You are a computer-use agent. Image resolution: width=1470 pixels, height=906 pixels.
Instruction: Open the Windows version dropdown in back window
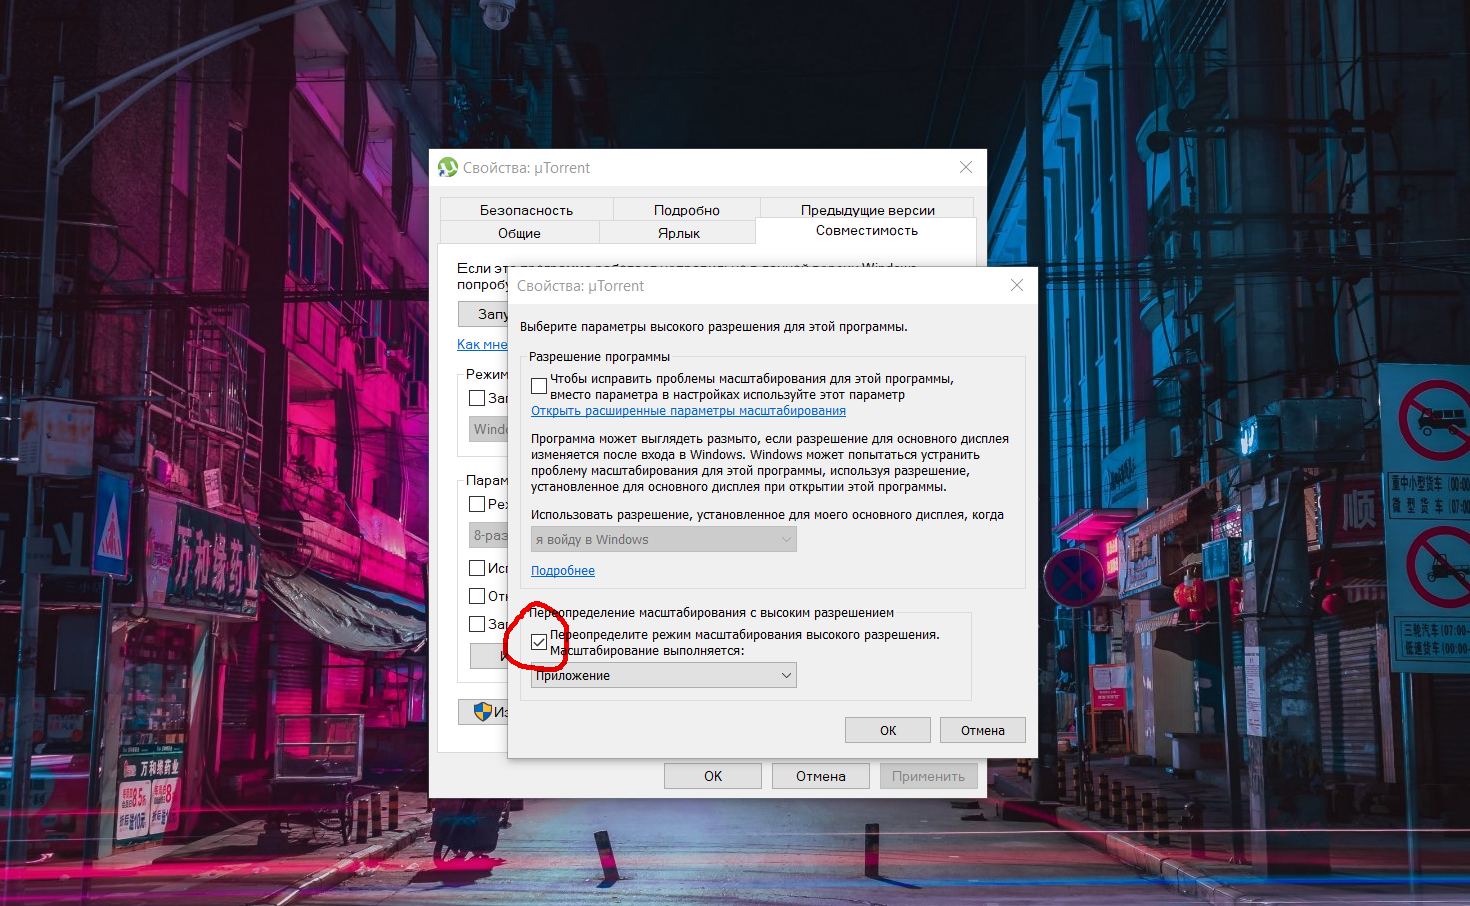[489, 429]
